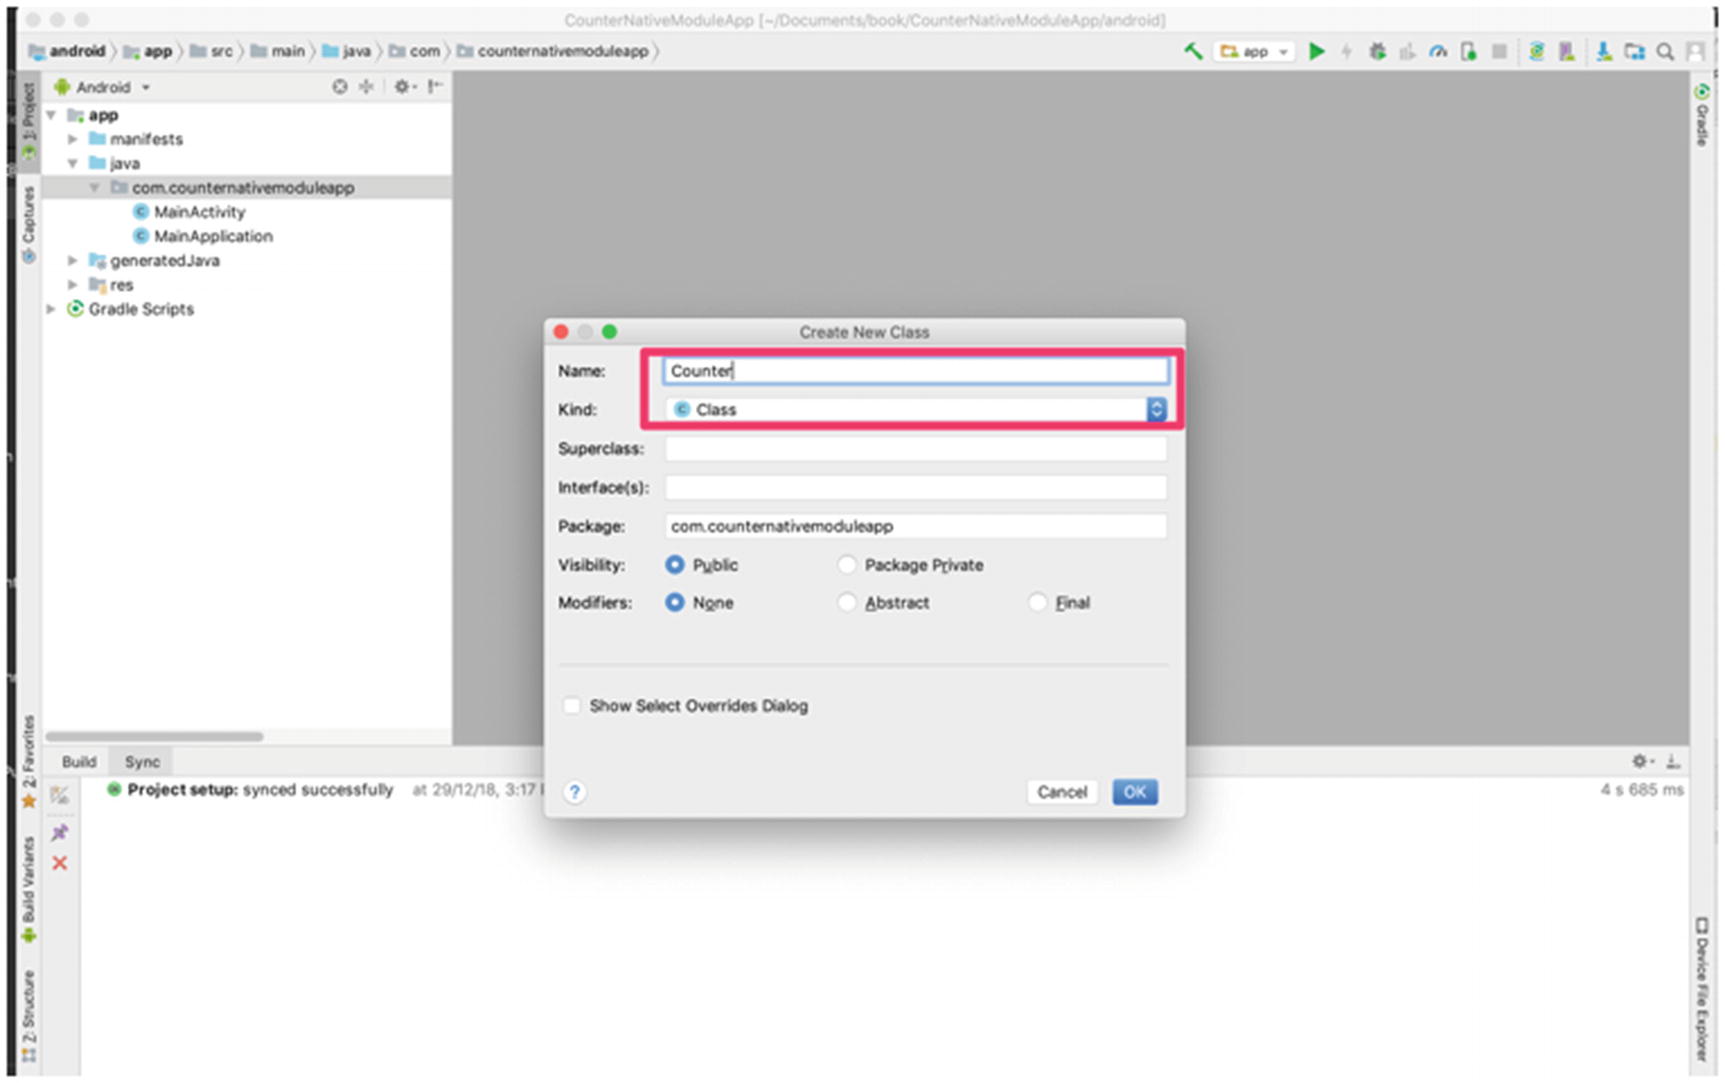
Task: Open the app run configuration dropdown
Action: click(1255, 51)
